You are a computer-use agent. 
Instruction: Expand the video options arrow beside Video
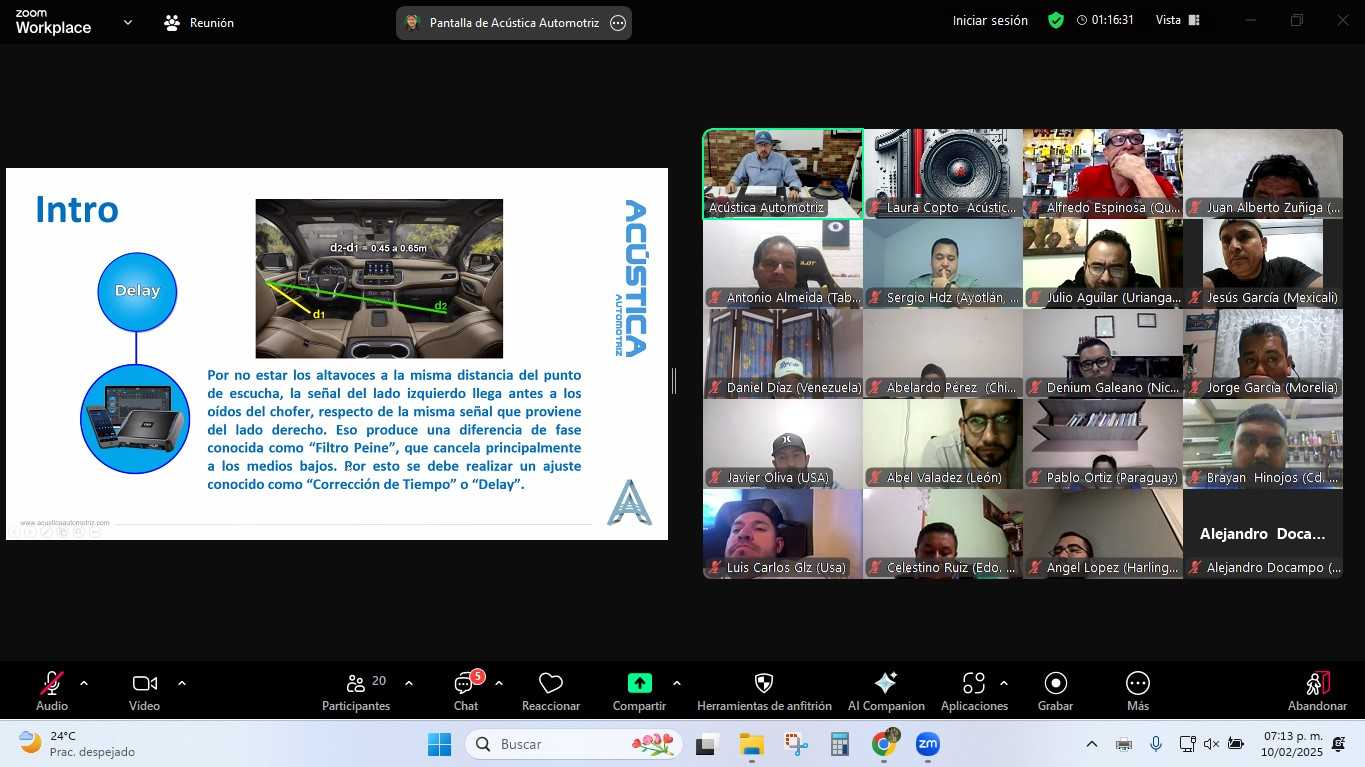tap(182, 683)
